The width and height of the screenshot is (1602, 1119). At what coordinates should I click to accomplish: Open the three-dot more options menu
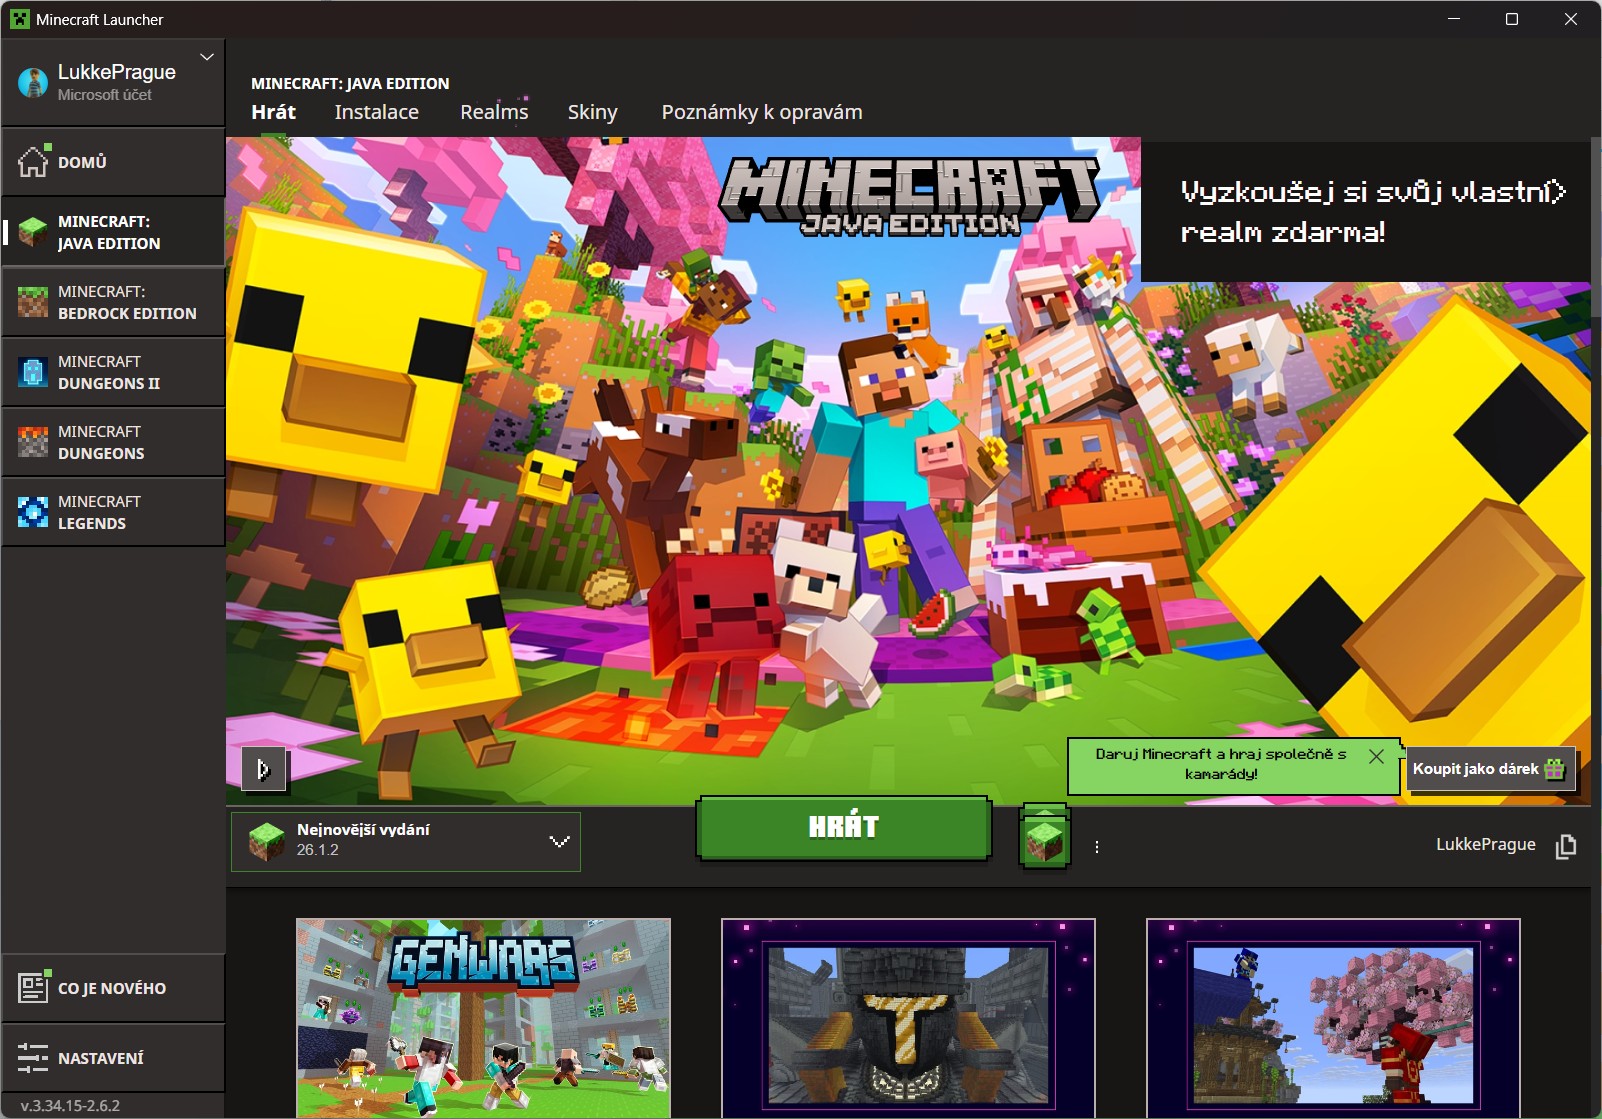tap(1097, 847)
